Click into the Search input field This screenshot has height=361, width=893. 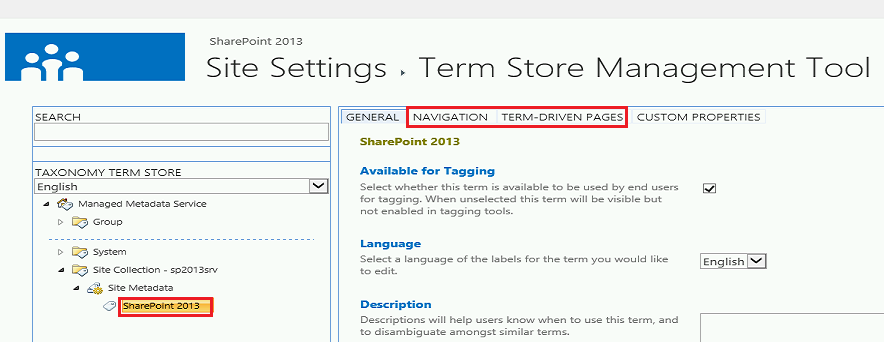[x=181, y=132]
